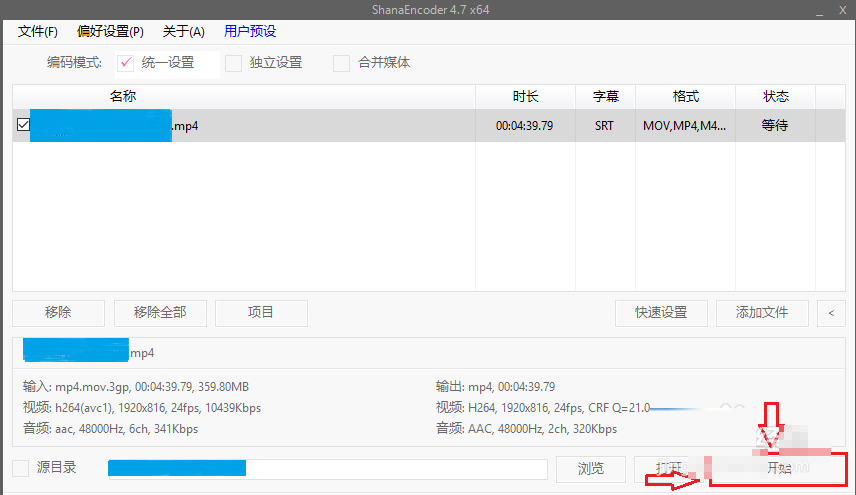Click the 状态 column header
Image resolution: width=856 pixels, height=495 pixels.
776,97
